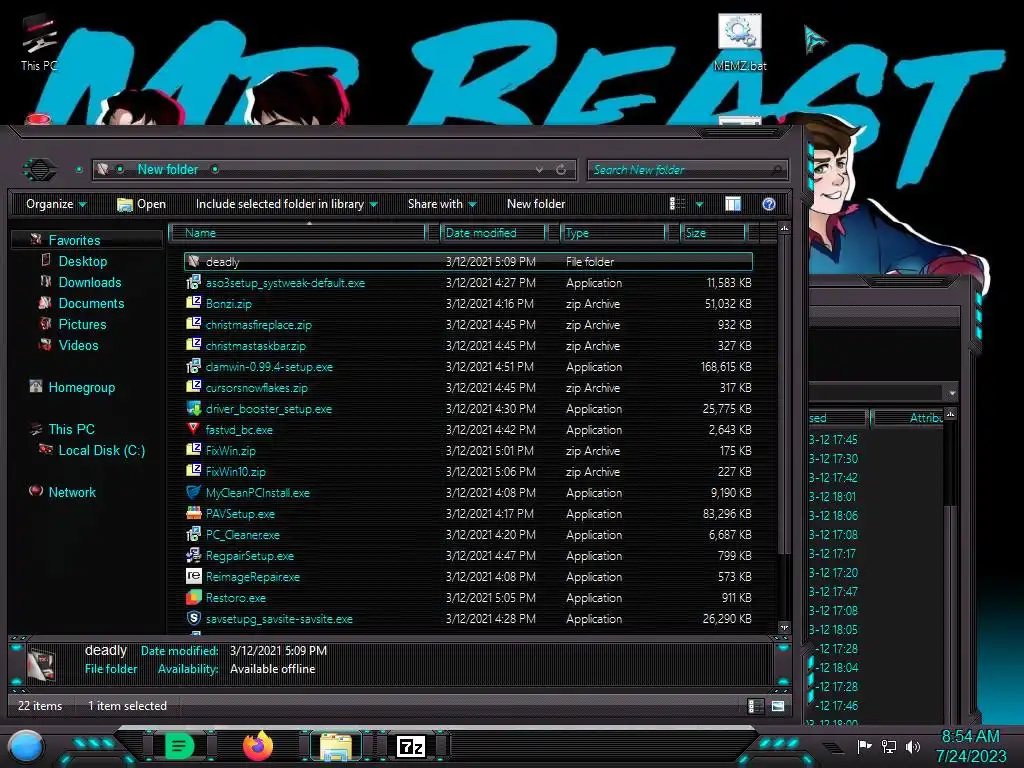The height and width of the screenshot is (768, 1024).
Task: Click Open in the toolbar
Action: (x=142, y=204)
